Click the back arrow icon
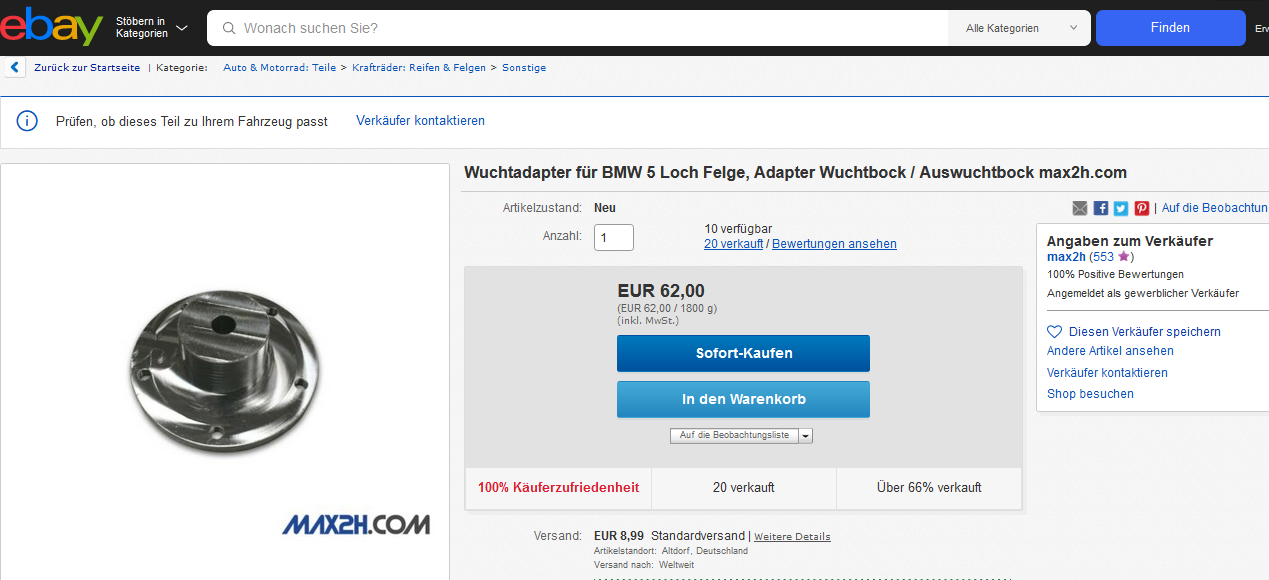Viewport: 1269px width, 580px height. click(x=15, y=68)
